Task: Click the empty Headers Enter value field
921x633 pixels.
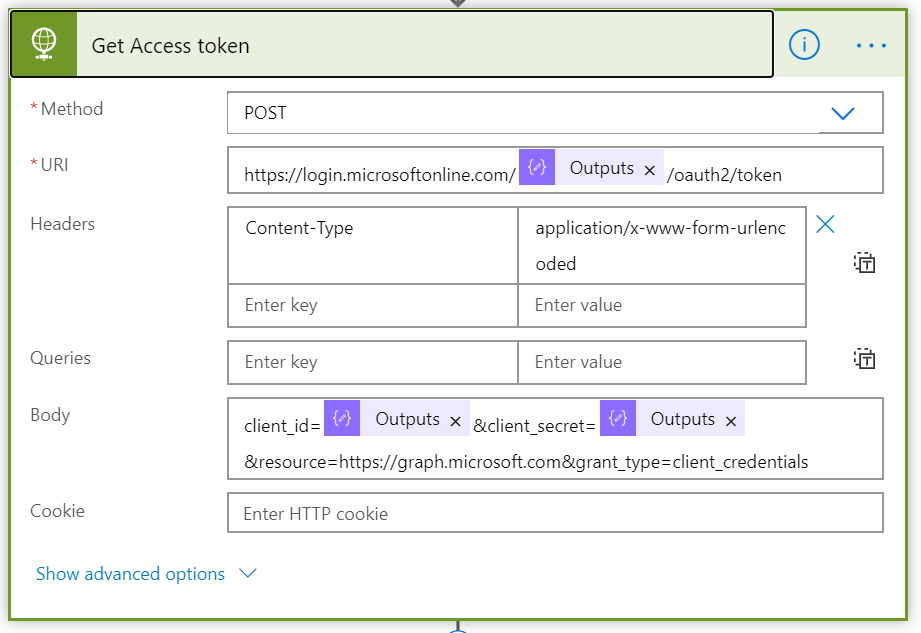Action: (x=662, y=305)
